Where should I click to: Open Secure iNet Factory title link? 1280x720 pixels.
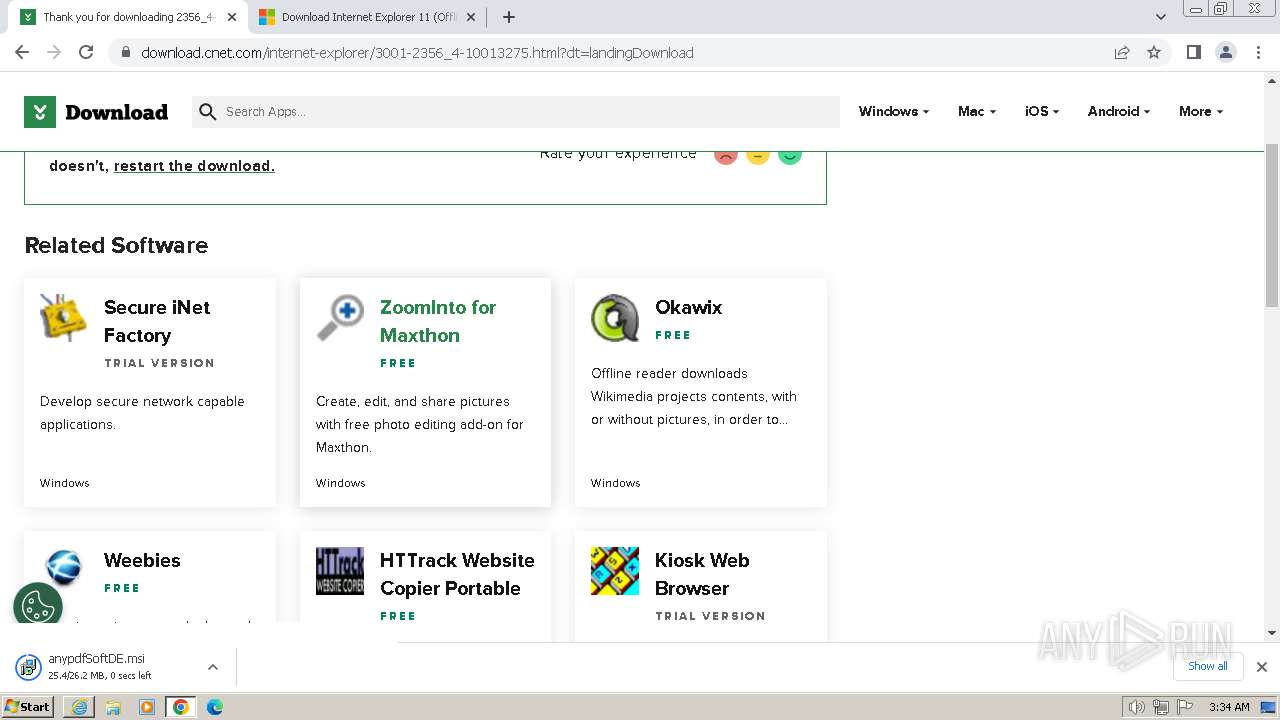(157, 321)
